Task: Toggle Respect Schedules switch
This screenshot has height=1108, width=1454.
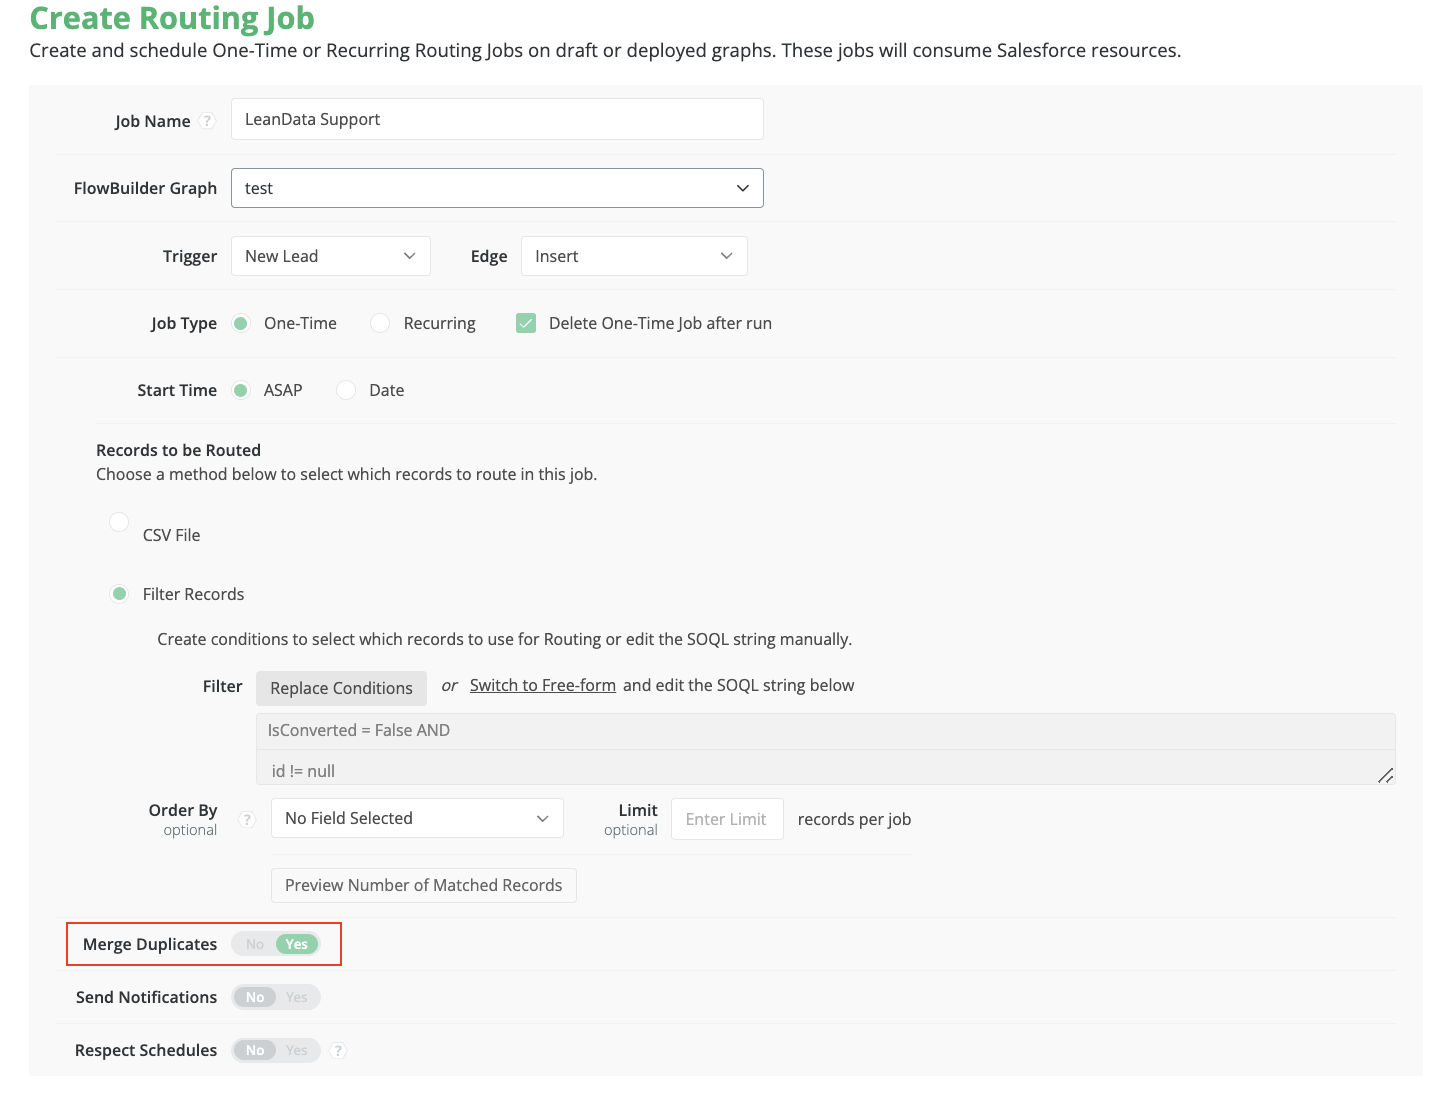Action: (x=276, y=1050)
